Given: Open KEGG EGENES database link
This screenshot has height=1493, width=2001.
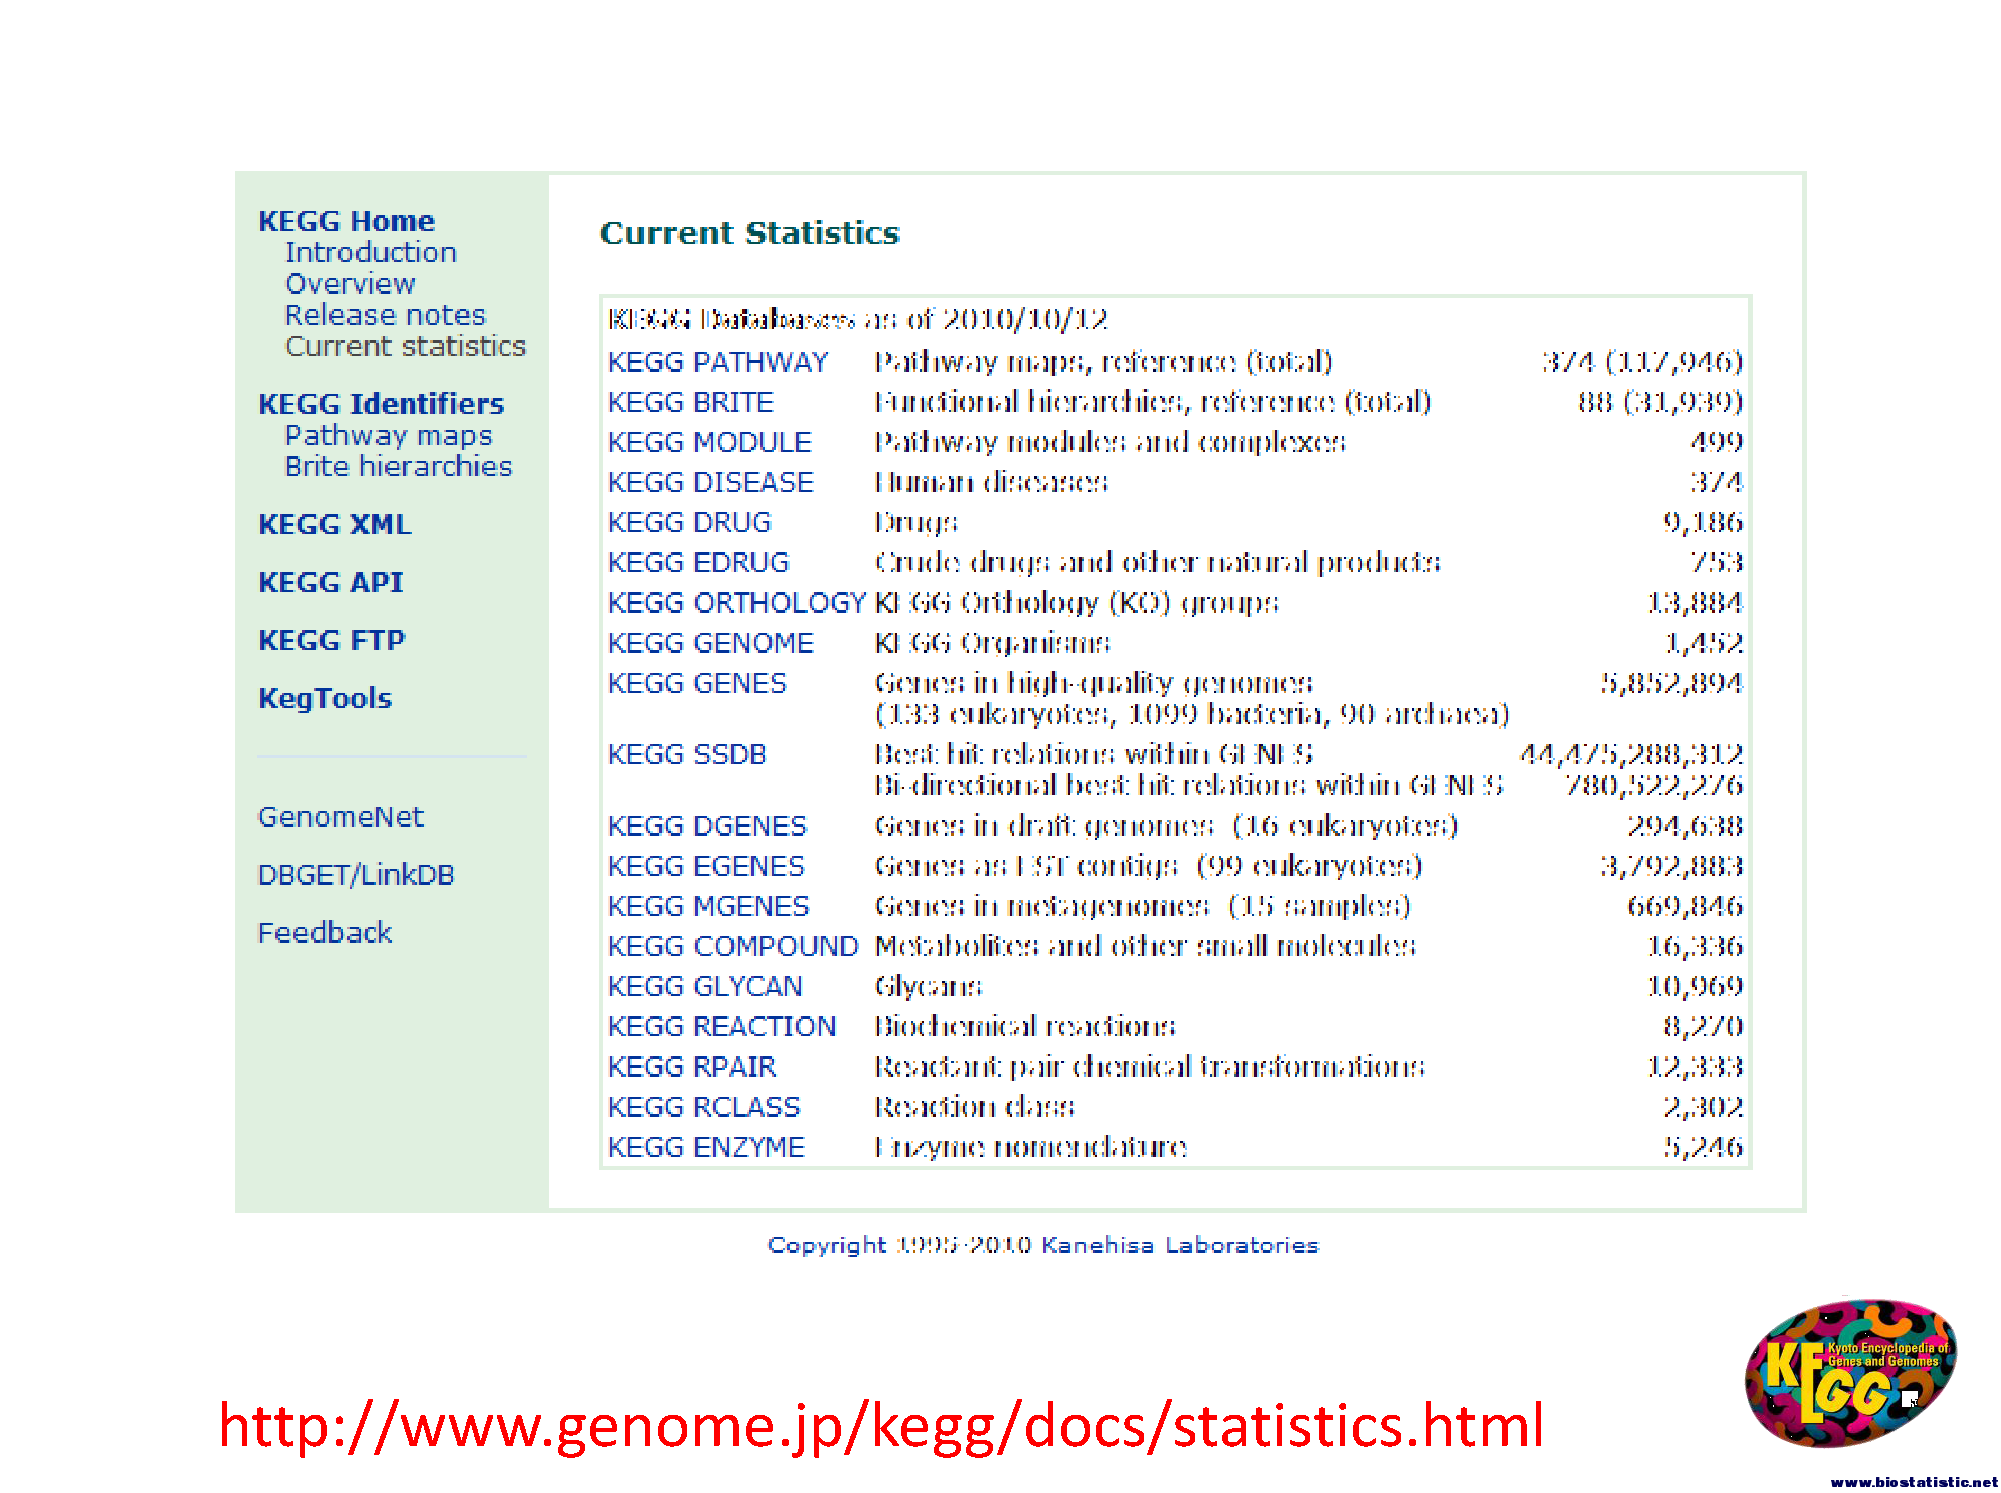Looking at the screenshot, I should click(x=706, y=866).
